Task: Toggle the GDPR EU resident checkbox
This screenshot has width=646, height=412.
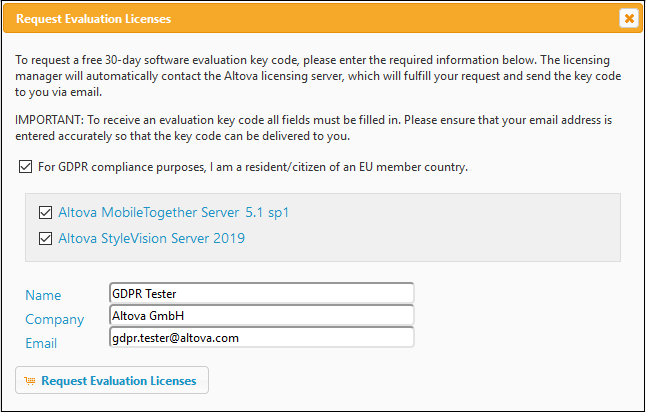Action: (25, 167)
